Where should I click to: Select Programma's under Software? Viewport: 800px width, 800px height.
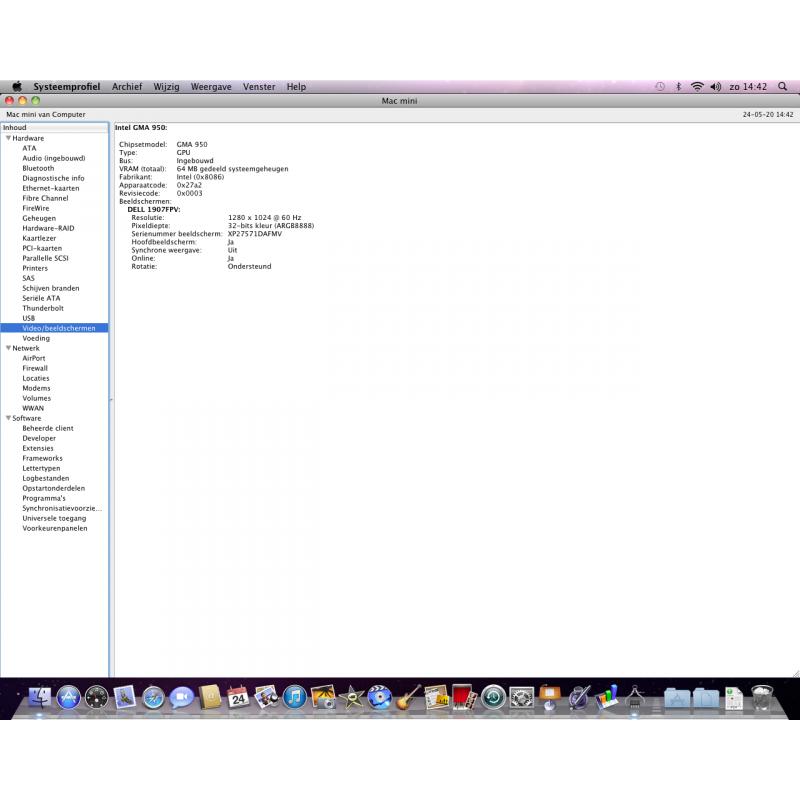click(44, 498)
